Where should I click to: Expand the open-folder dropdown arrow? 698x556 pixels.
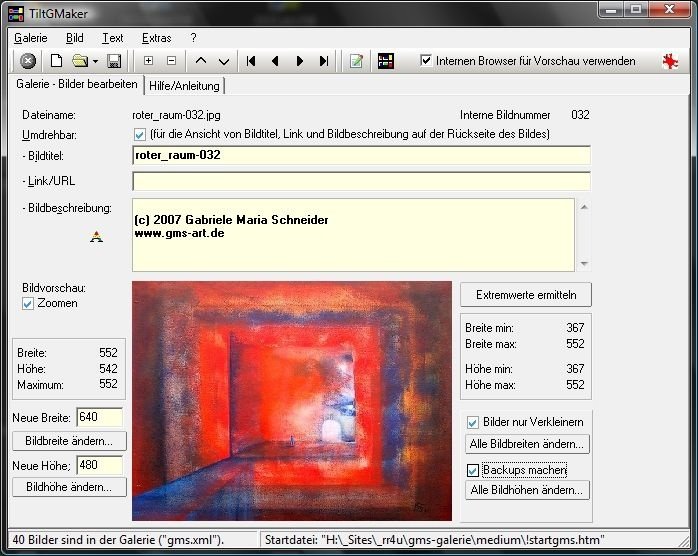(95, 61)
